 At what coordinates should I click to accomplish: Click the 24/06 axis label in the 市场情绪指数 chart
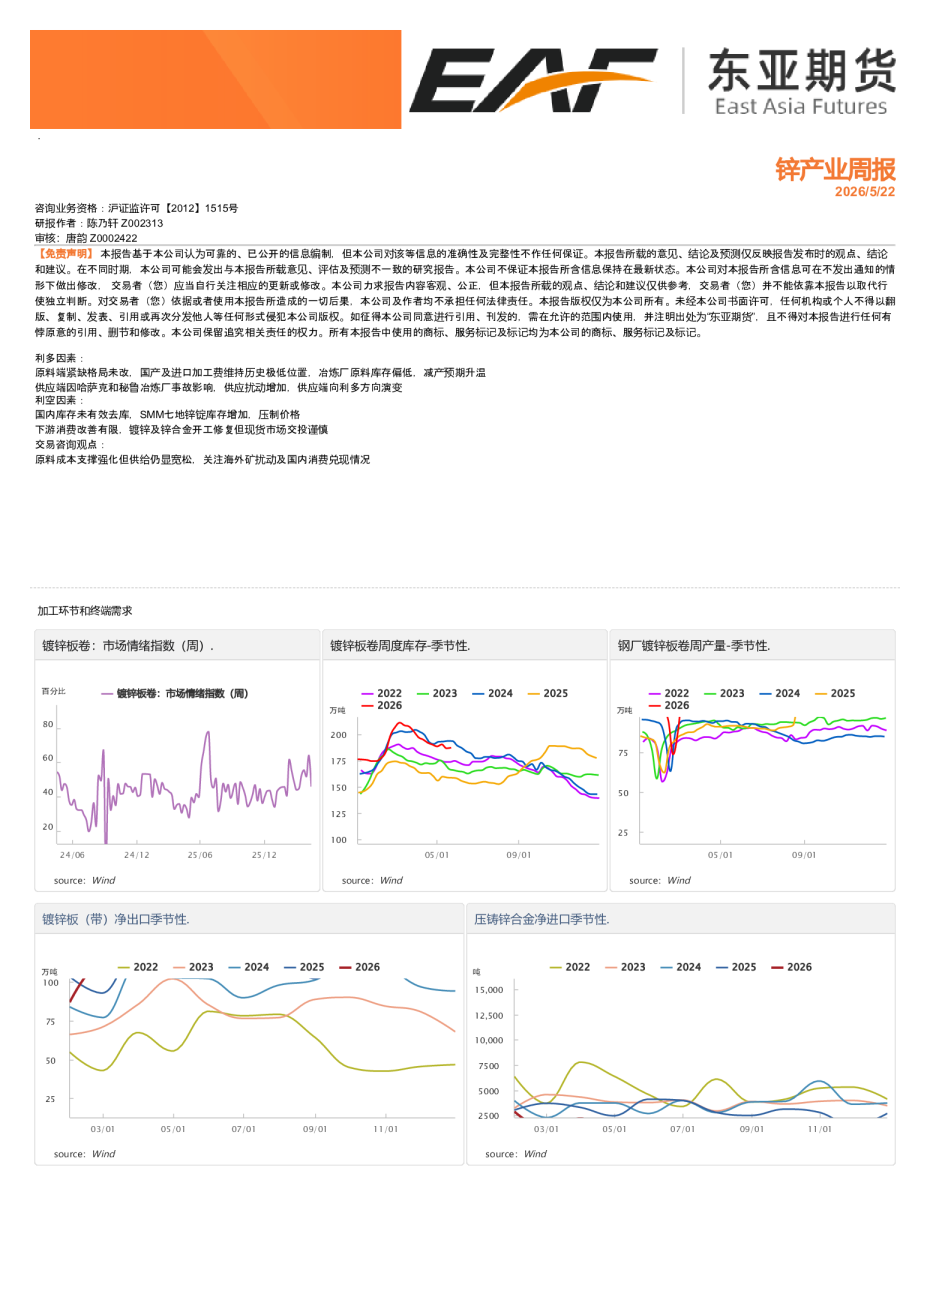pos(72,855)
